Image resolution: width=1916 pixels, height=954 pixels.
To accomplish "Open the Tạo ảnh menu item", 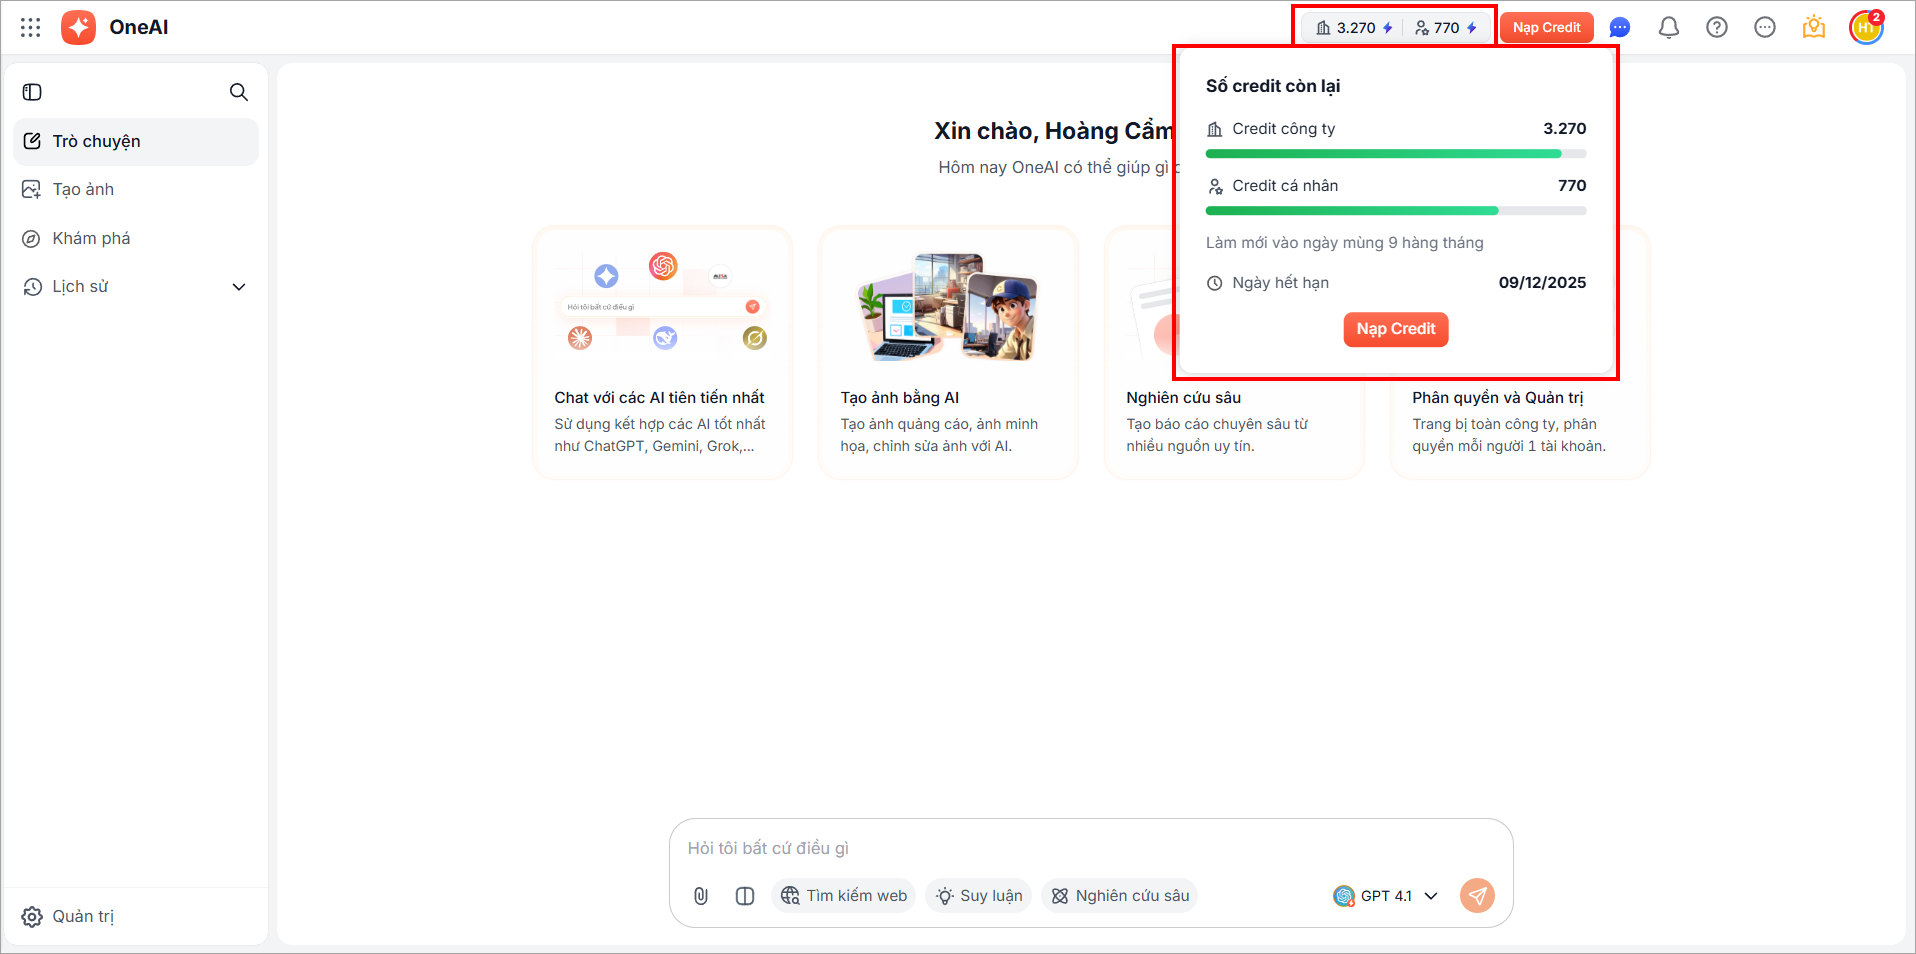I will [x=136, y=190].
